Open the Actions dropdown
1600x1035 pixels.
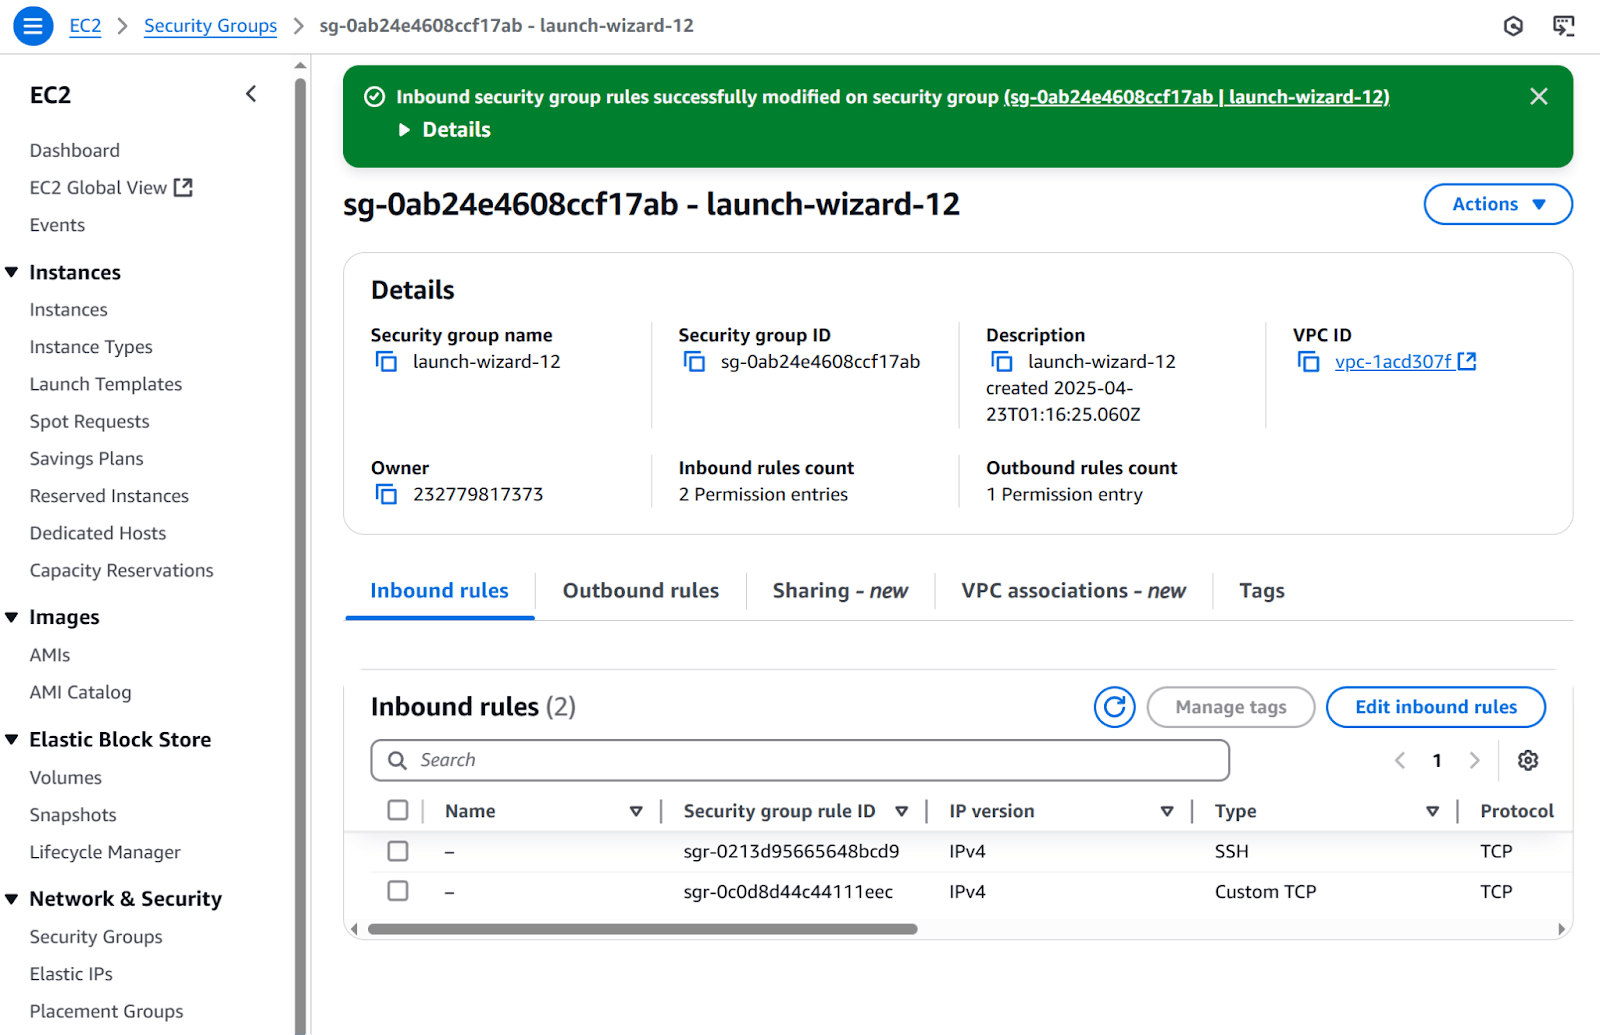pos(1497,204)
